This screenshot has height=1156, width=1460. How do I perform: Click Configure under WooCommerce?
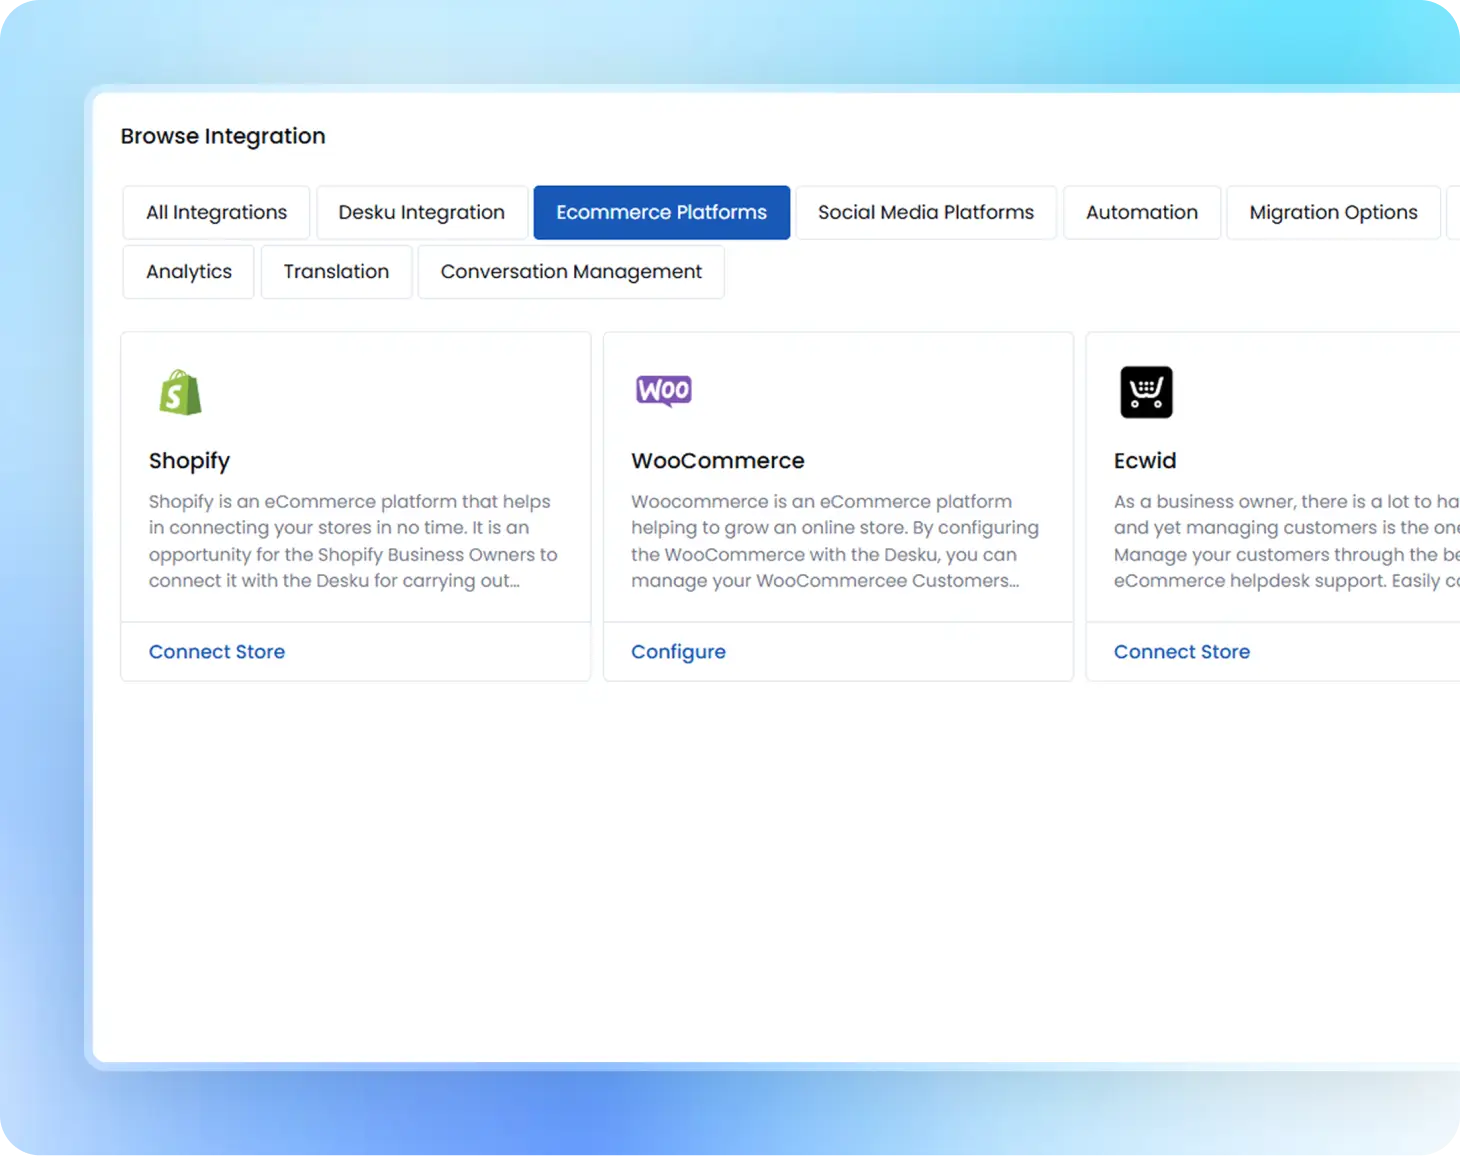(678, 652)
